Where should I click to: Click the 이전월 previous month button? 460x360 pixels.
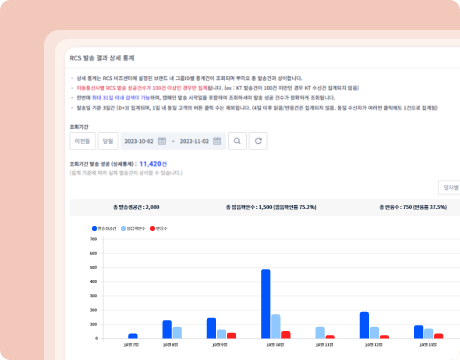coord(83,141)
